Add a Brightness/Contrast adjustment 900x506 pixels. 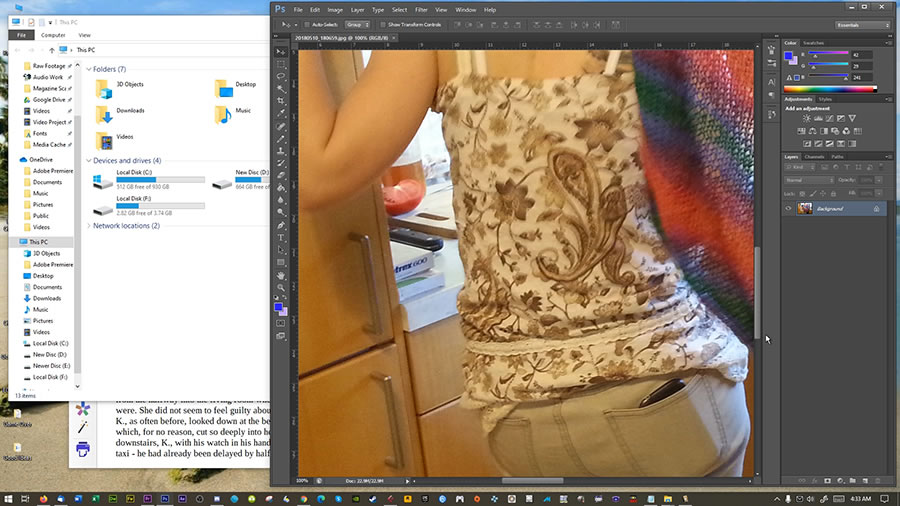click(x=806, y=118)
